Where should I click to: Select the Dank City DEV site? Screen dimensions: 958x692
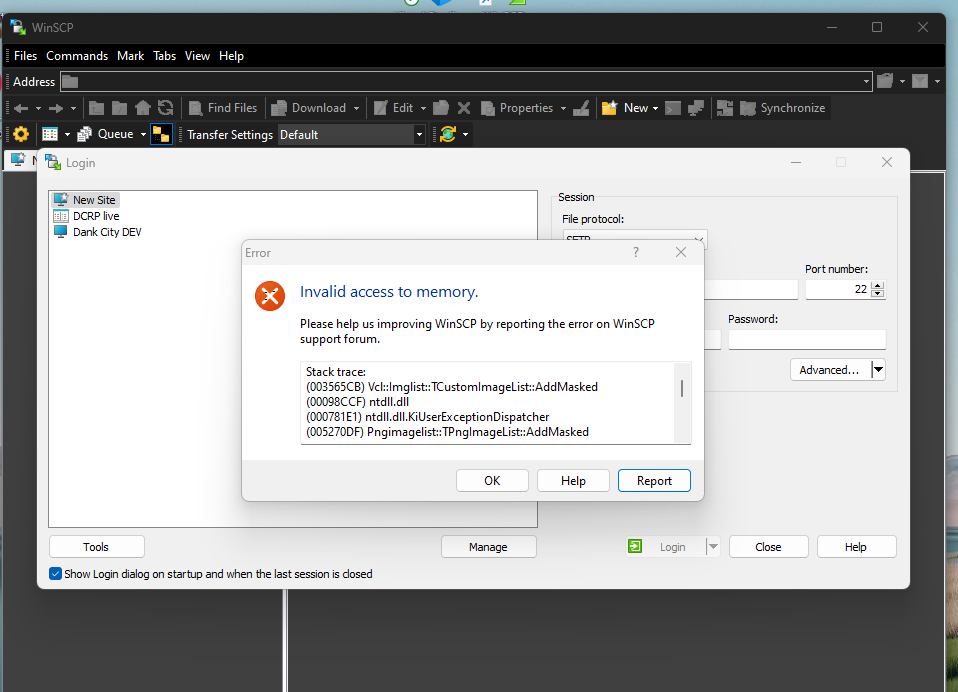[x=106, y=232]
